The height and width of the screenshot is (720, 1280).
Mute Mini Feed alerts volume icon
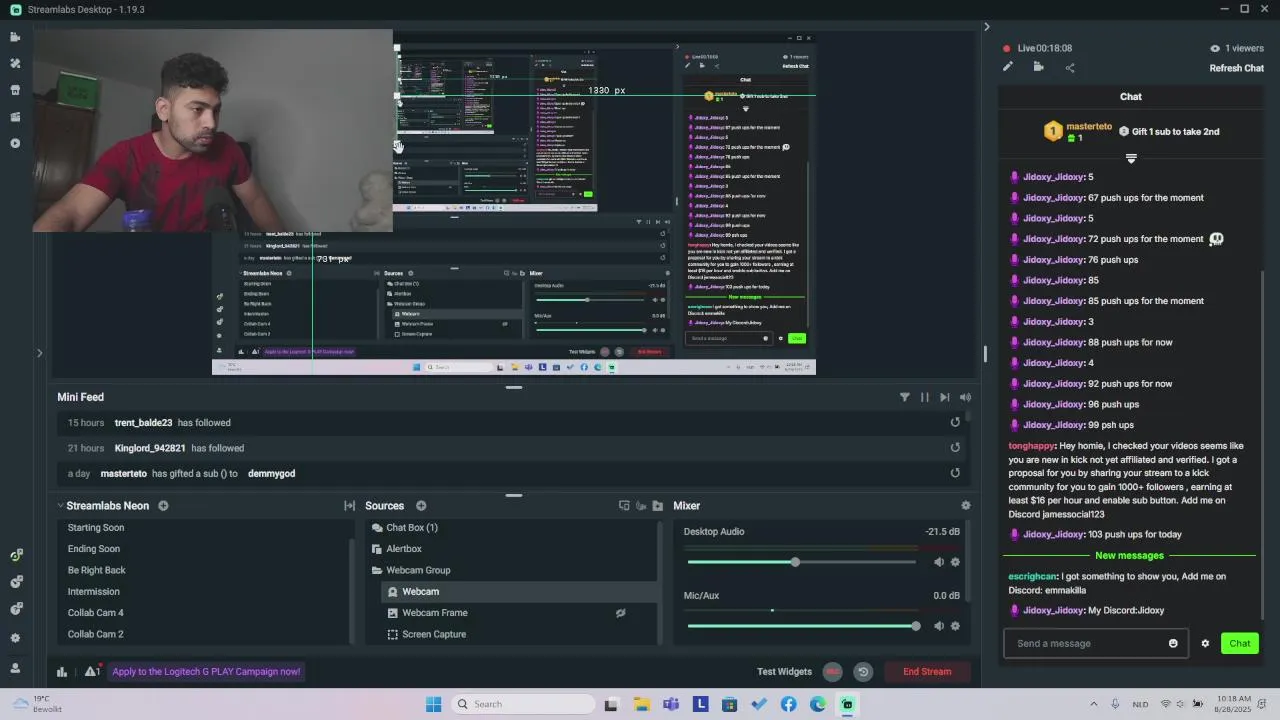[x=965, y=397]
